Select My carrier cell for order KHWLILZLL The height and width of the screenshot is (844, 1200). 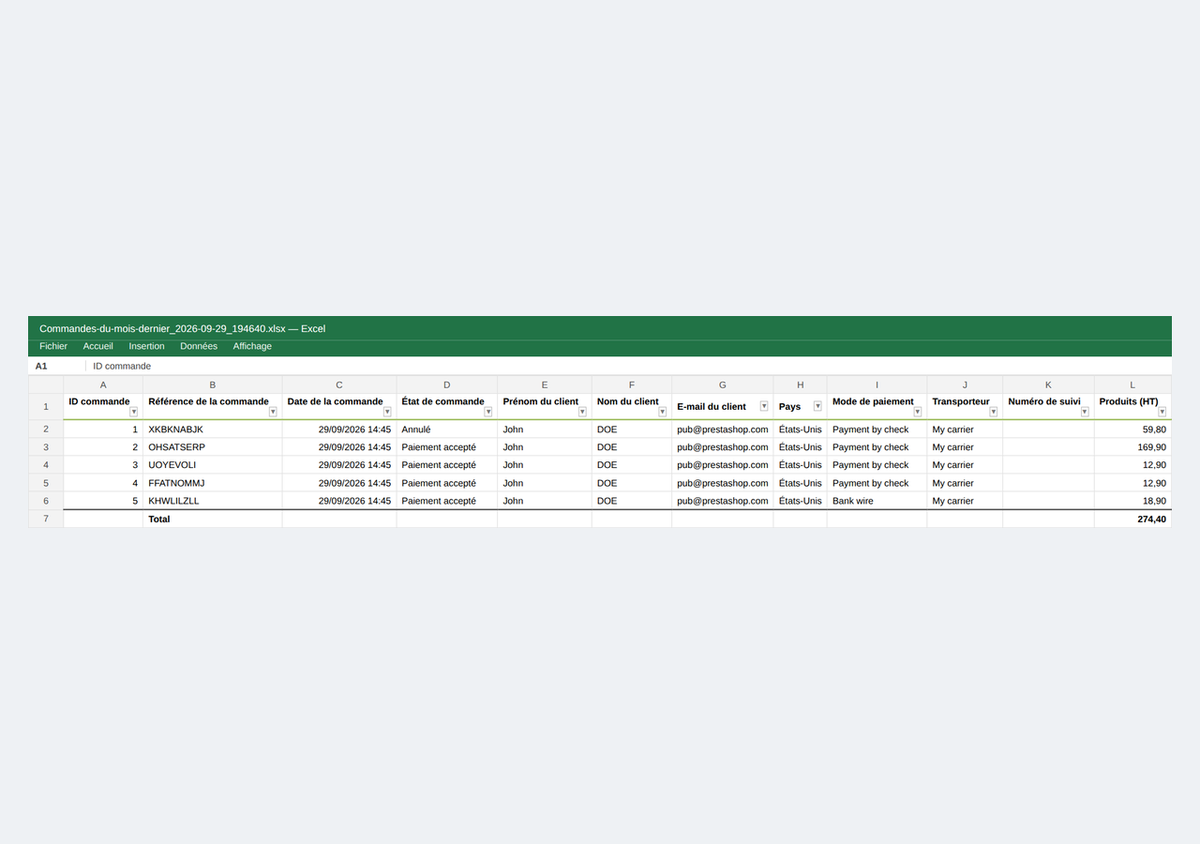965,501
